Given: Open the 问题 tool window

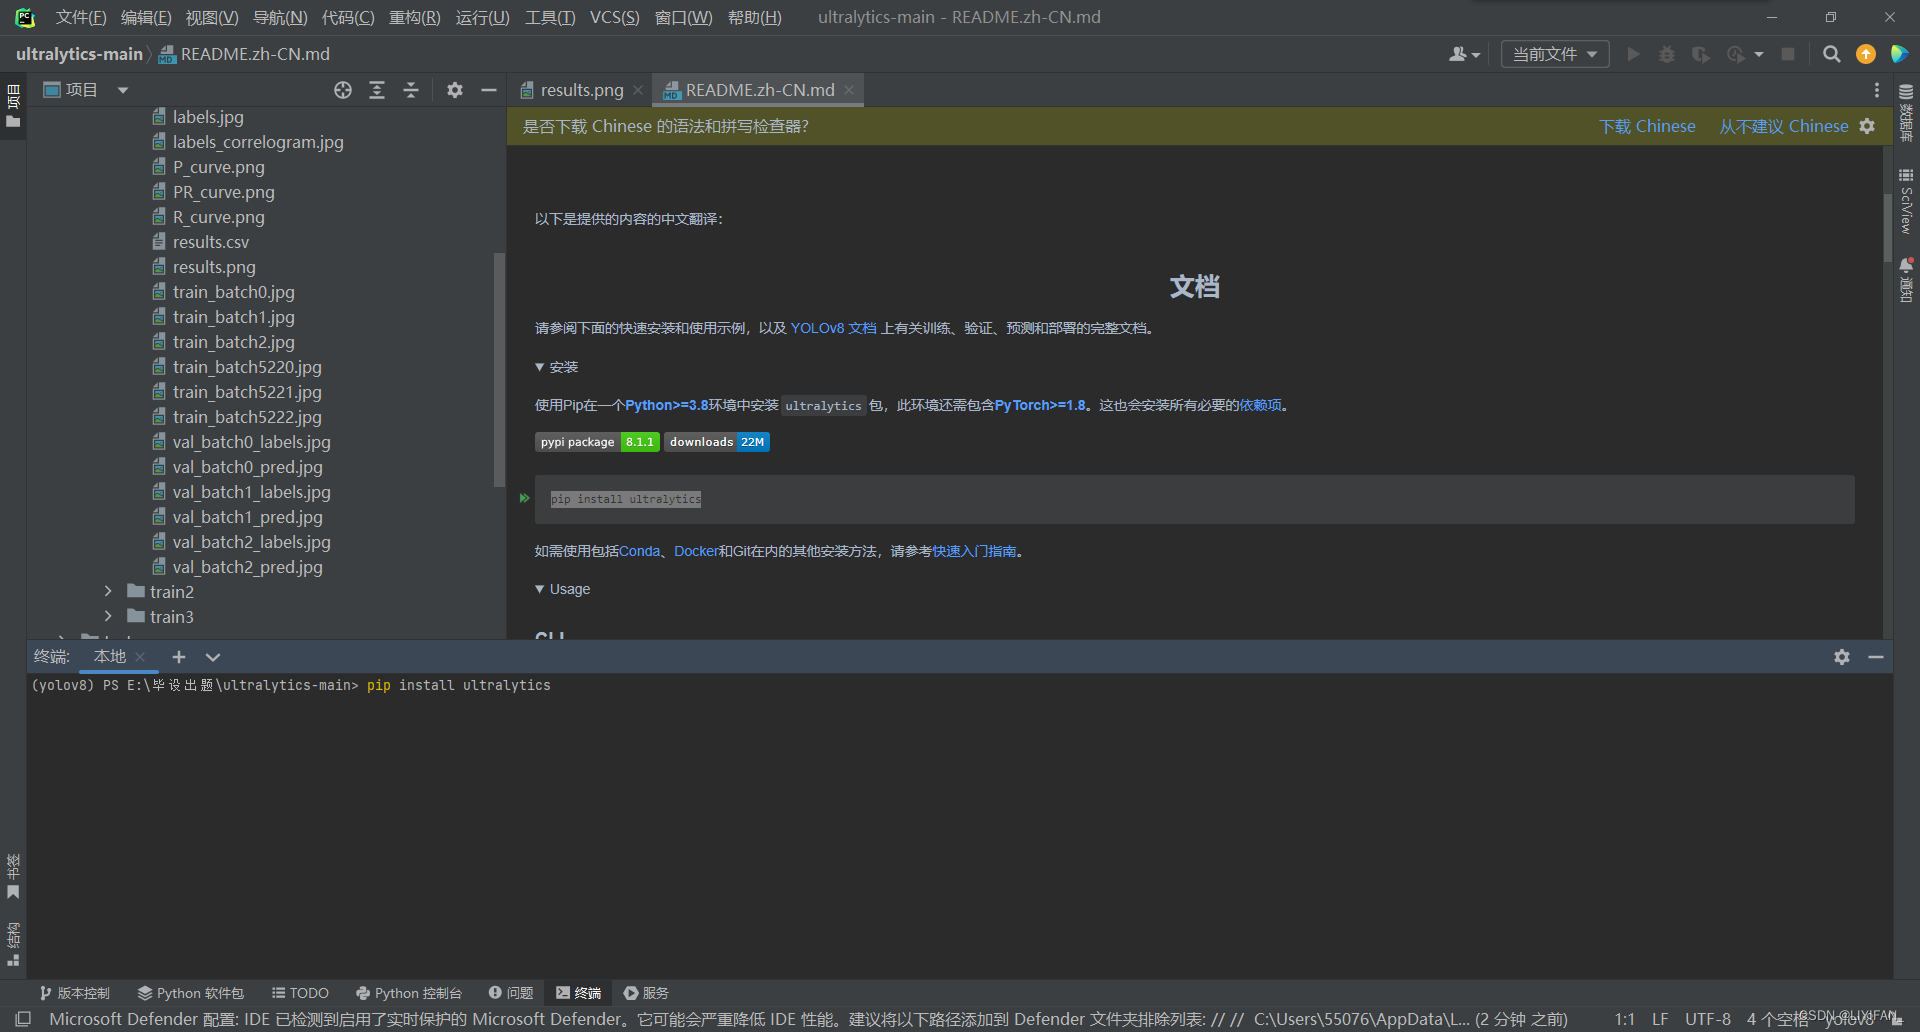Looking at the screenshot, I should tap(511, 993).
